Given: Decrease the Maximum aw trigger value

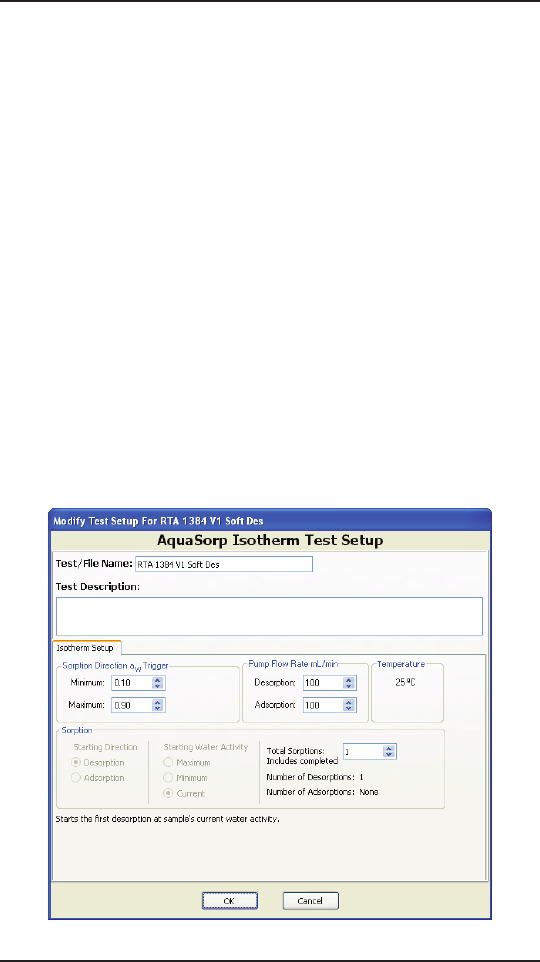Looking at the screenshot, I should pos(158,709).
